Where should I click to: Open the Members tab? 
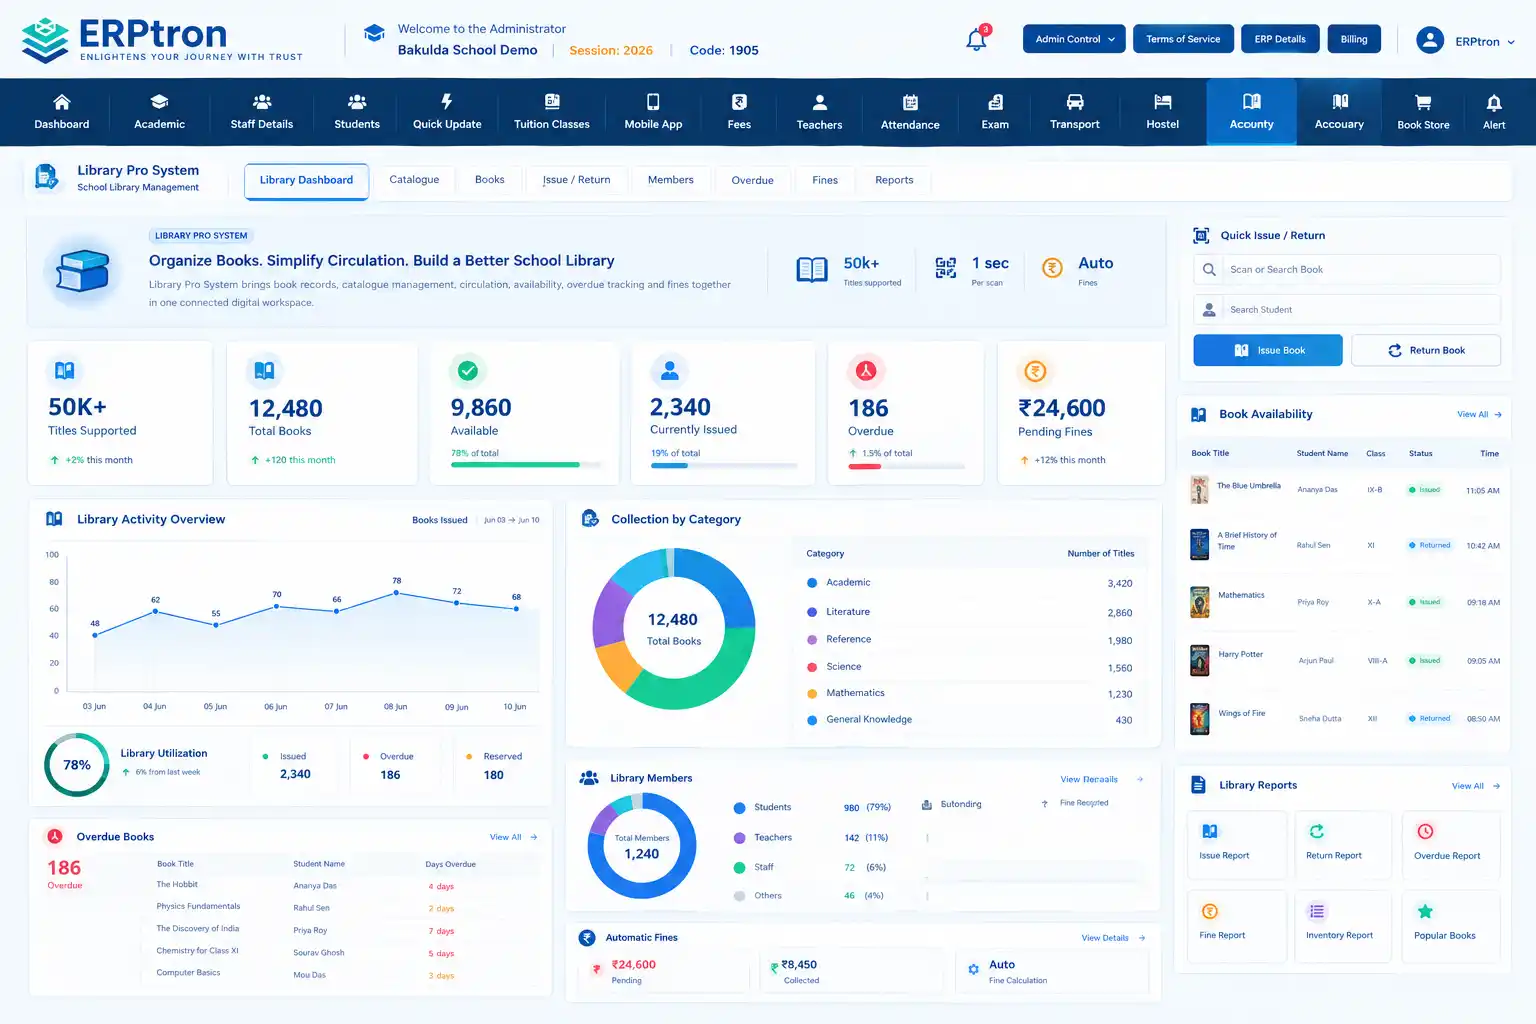pos(670,180)
